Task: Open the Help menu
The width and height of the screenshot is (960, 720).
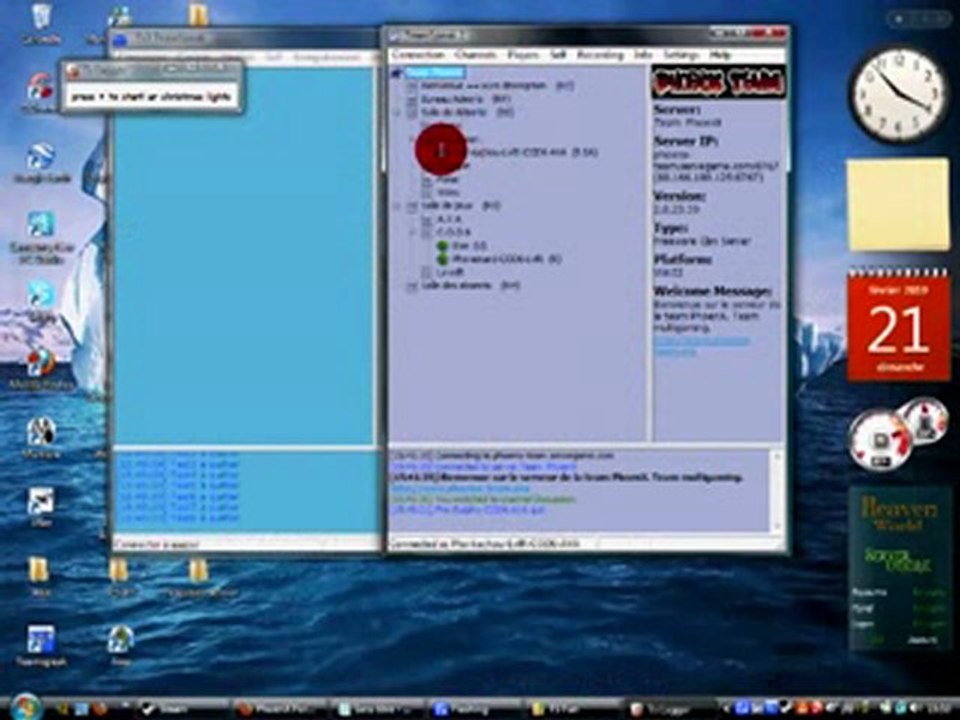Action: (x=720, y=55)
